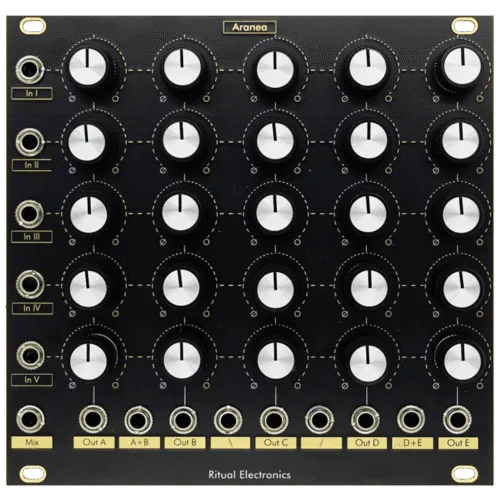Click the In II row knob for Out D

(x=369, y=140)
